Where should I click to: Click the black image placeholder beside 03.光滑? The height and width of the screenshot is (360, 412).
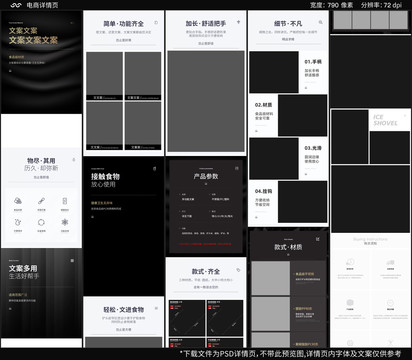coord(274,159)
